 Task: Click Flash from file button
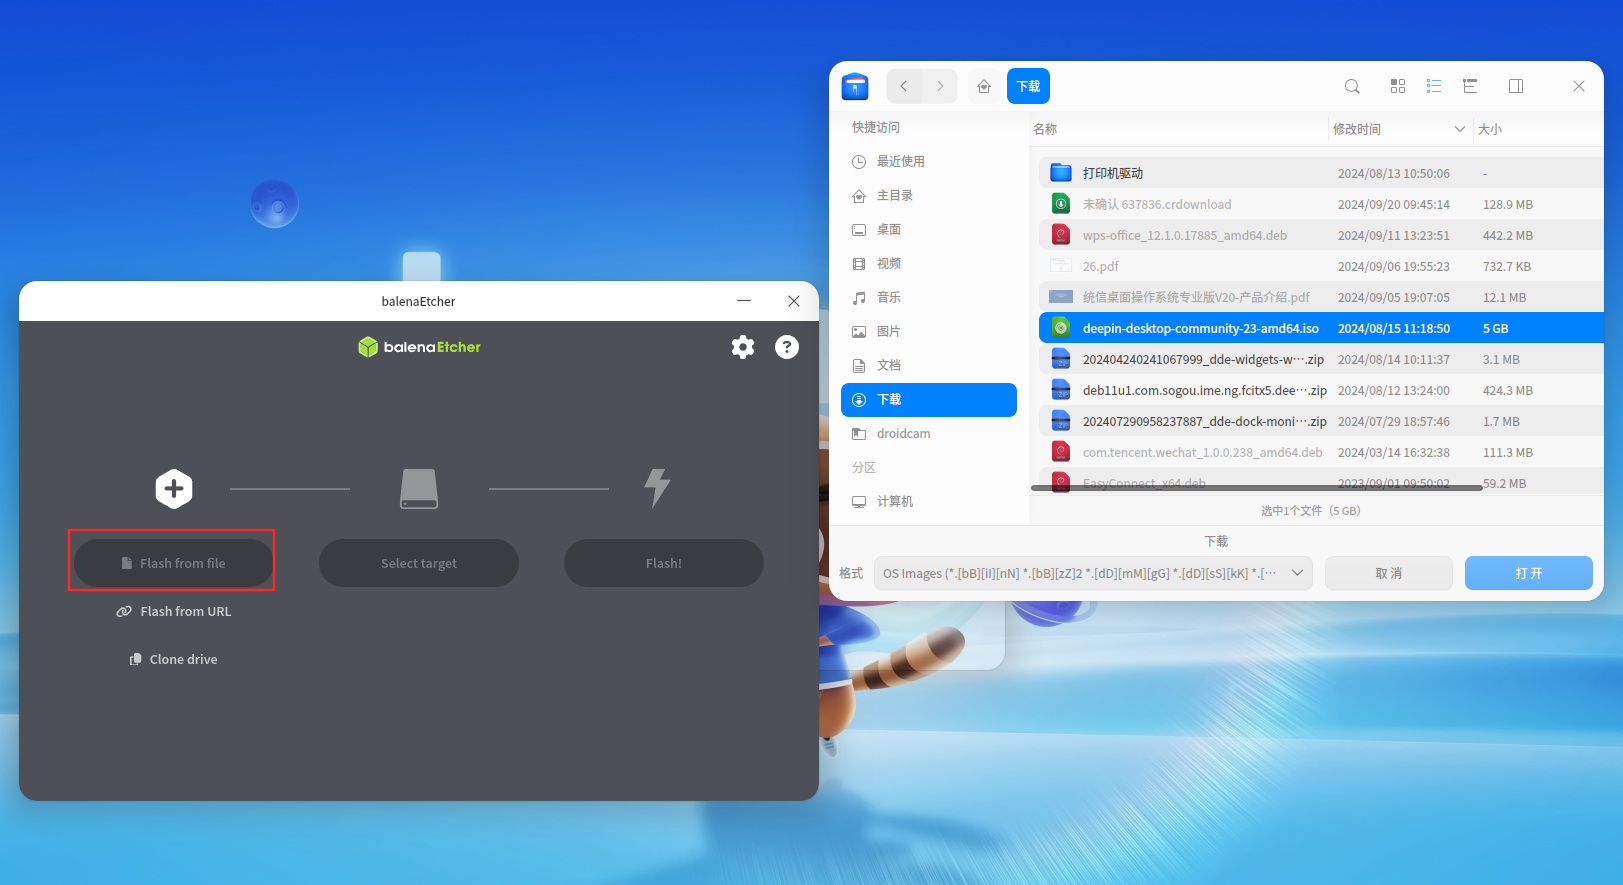[174, 563]
